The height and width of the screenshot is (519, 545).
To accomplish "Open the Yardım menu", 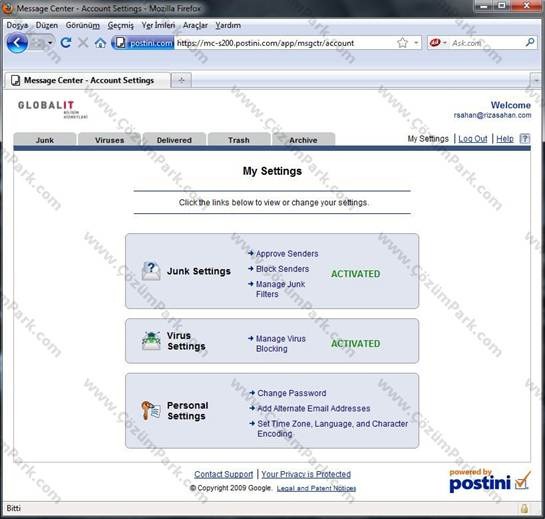I will (228, 25).
